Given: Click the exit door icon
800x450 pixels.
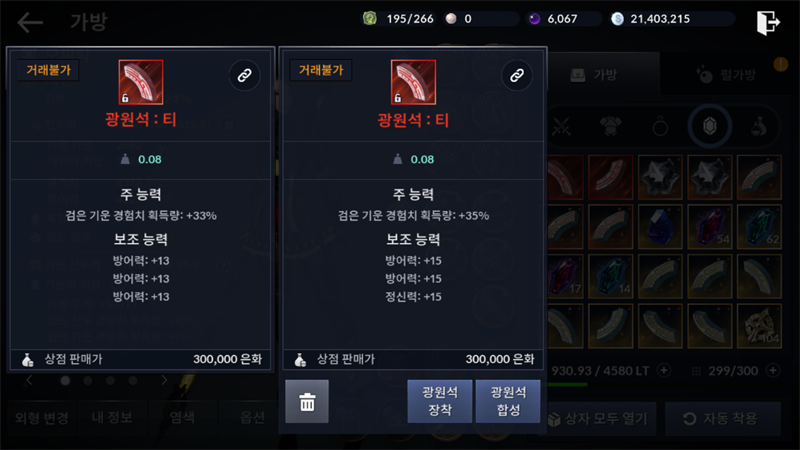Looking at the screenshot, I should (x=768, y=22).
